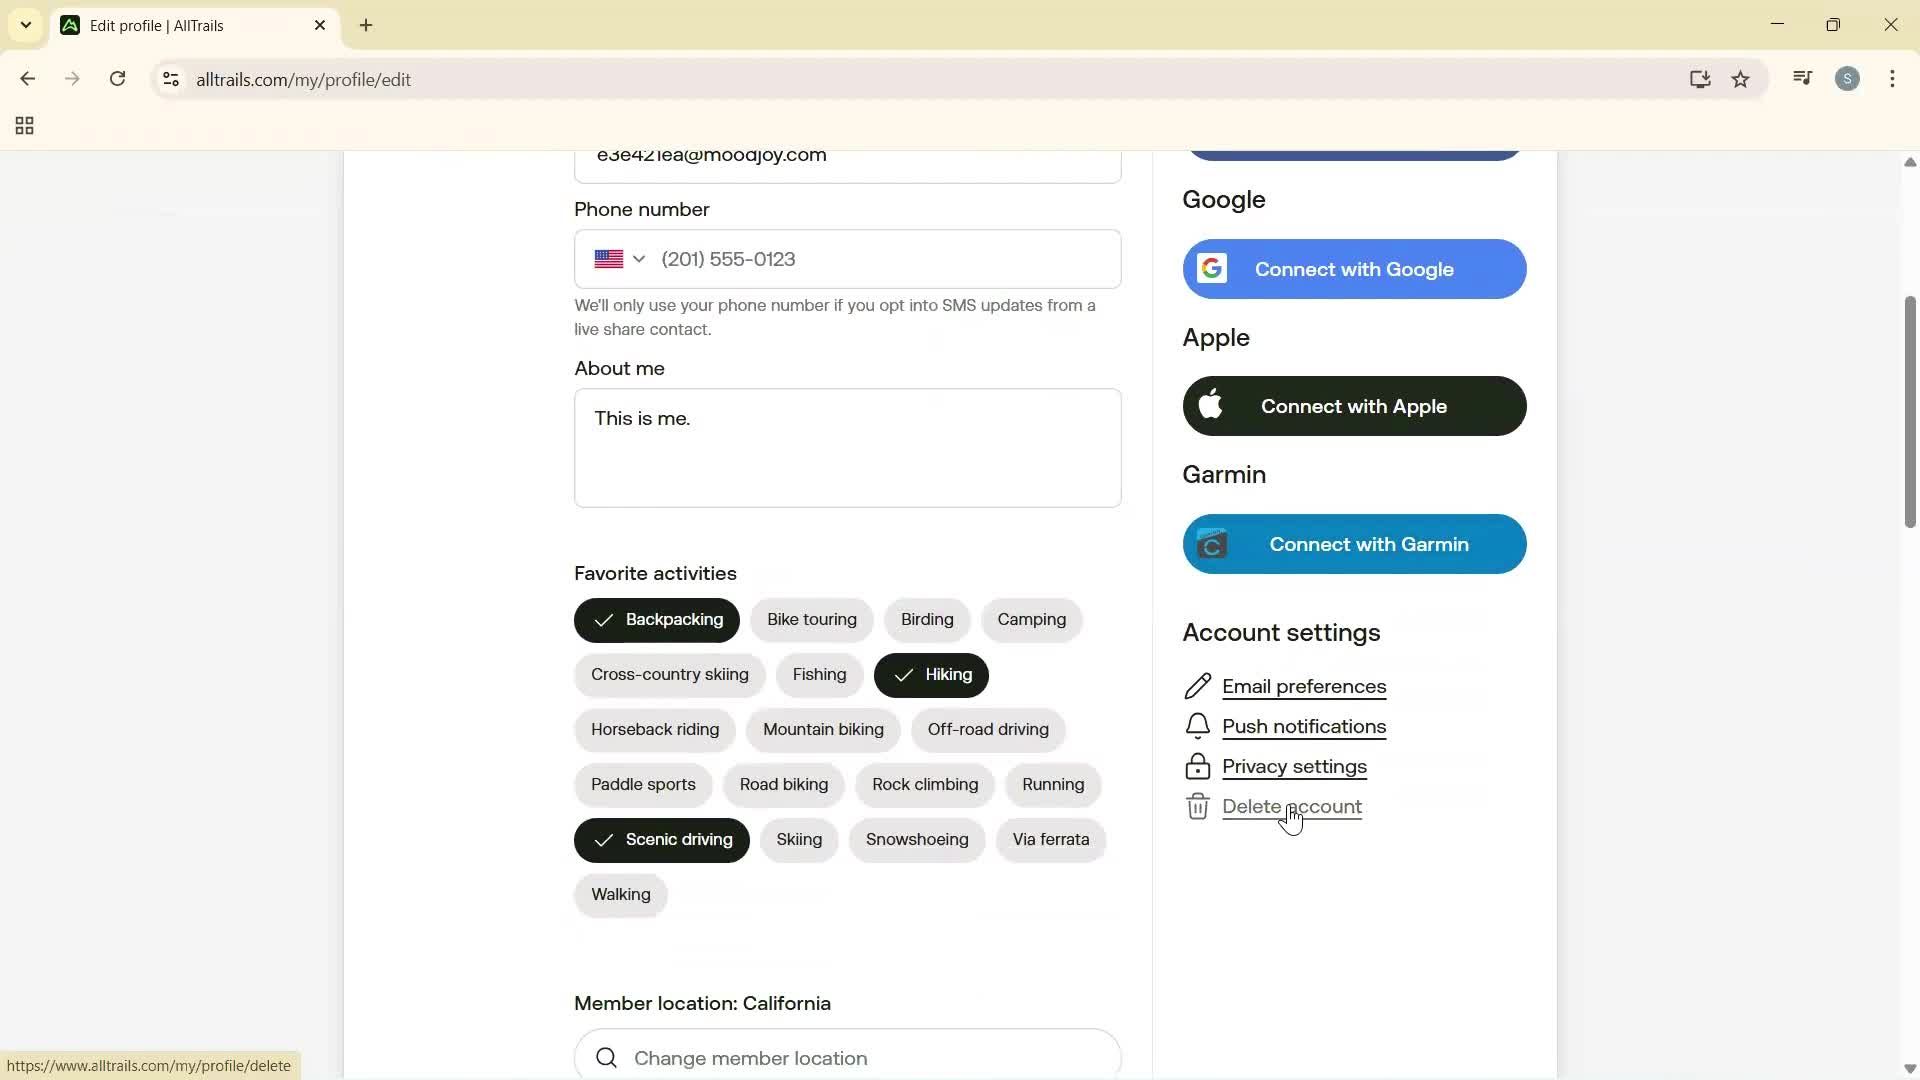The width and height of the screenshot is (1920, 1080).
Task: Click the lock icon next to Privacy settings
Action: 1199,766
